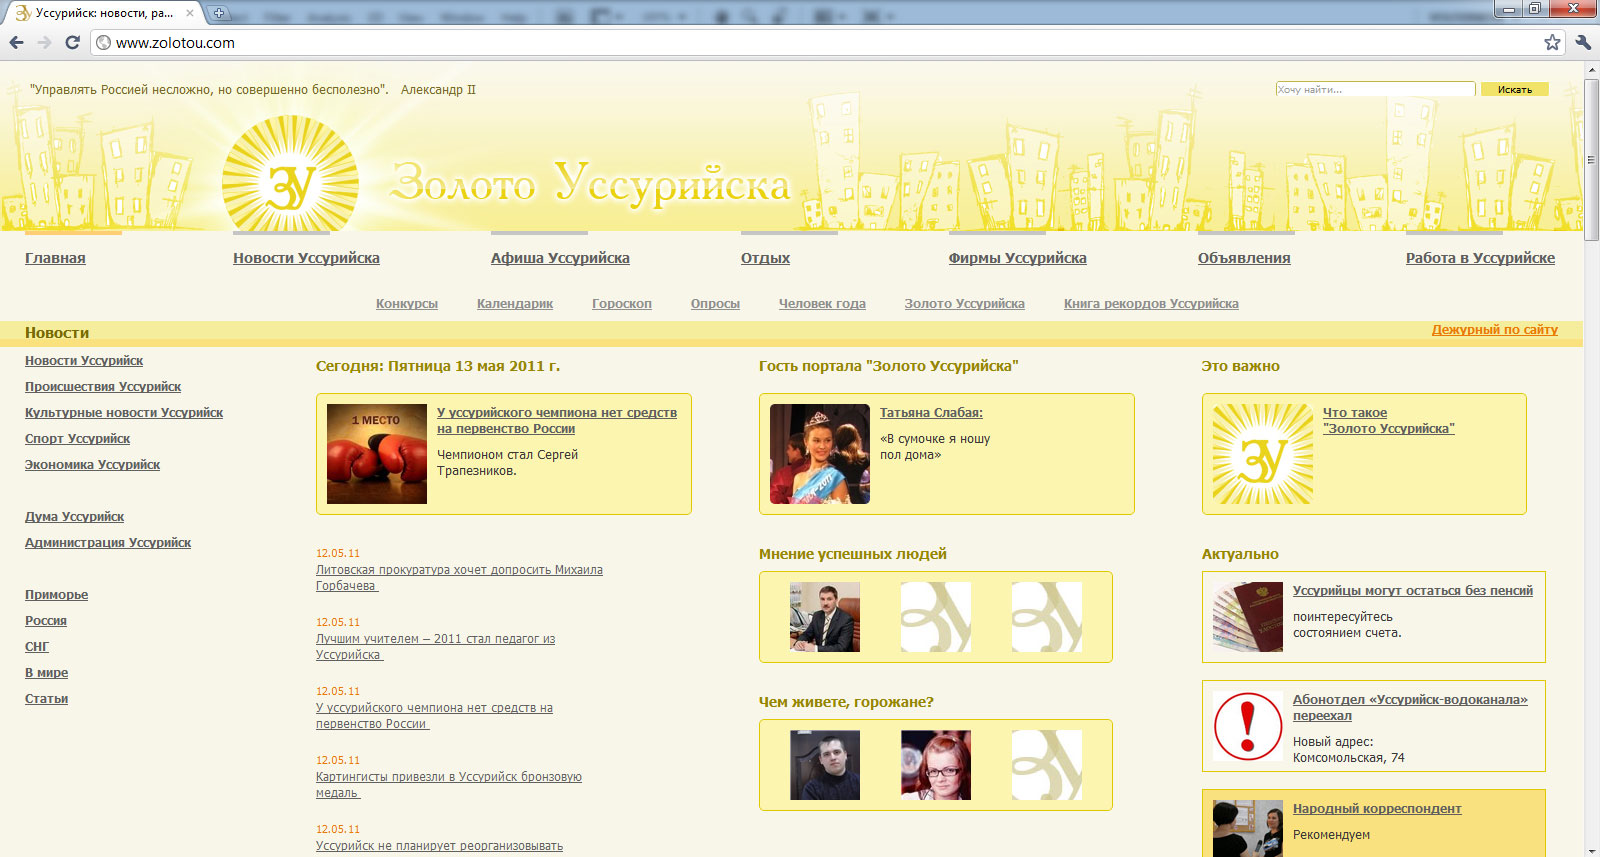Open news Картингисты привезли бронзовую медаль
The width and height of the screenshot is (1600, 857).
[x=449, y=785]
